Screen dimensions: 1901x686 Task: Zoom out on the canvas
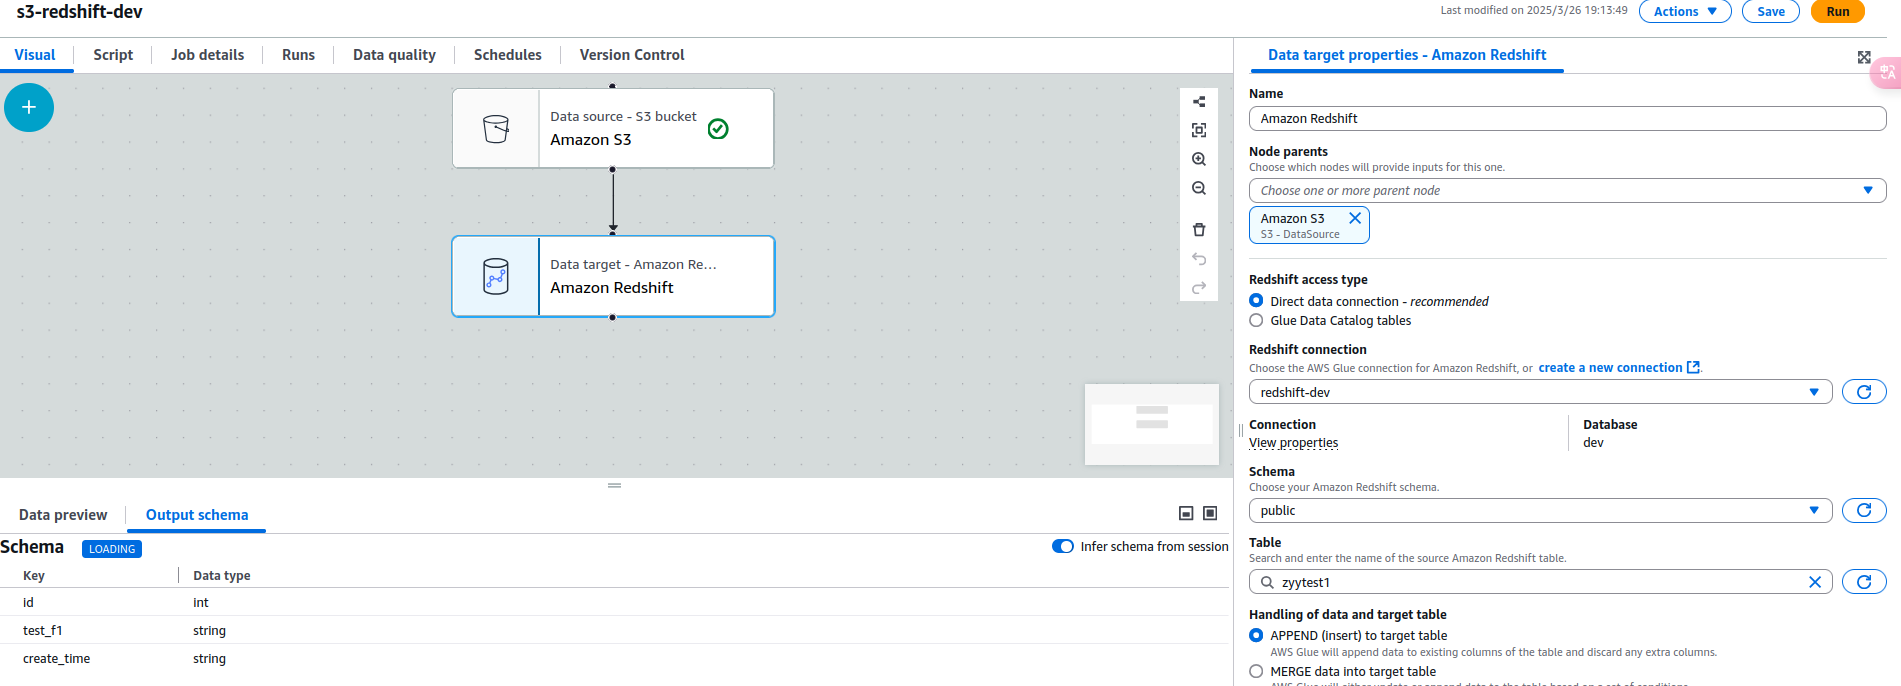click(1199, 188)
